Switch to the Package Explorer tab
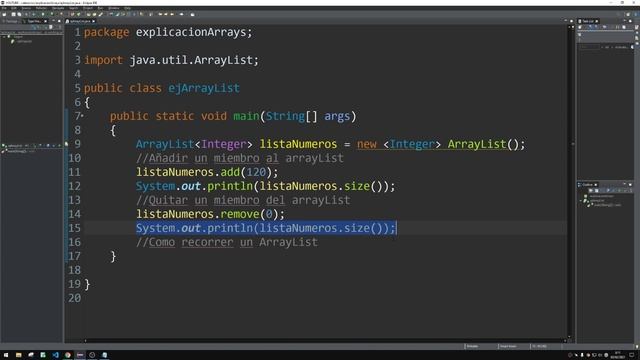 coord(11,21)
